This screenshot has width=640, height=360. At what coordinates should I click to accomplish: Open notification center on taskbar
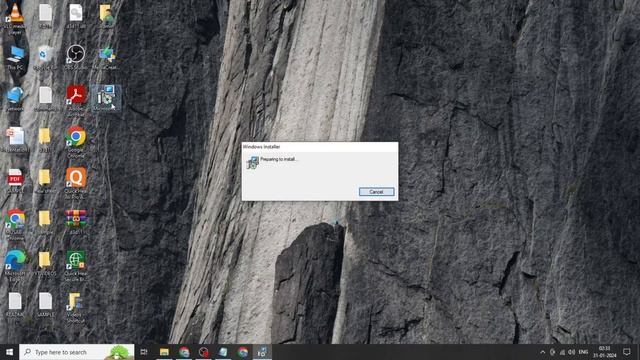tap(627, 352)
